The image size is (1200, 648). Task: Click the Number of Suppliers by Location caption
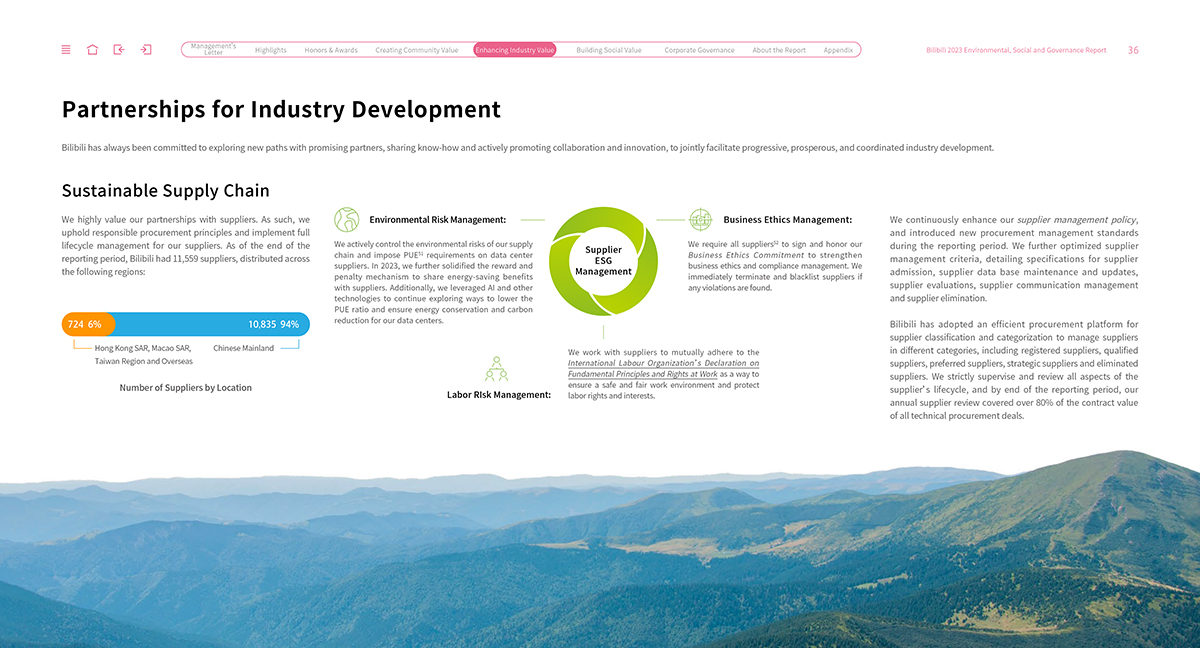pyautogui.click(x=186, y=388)
